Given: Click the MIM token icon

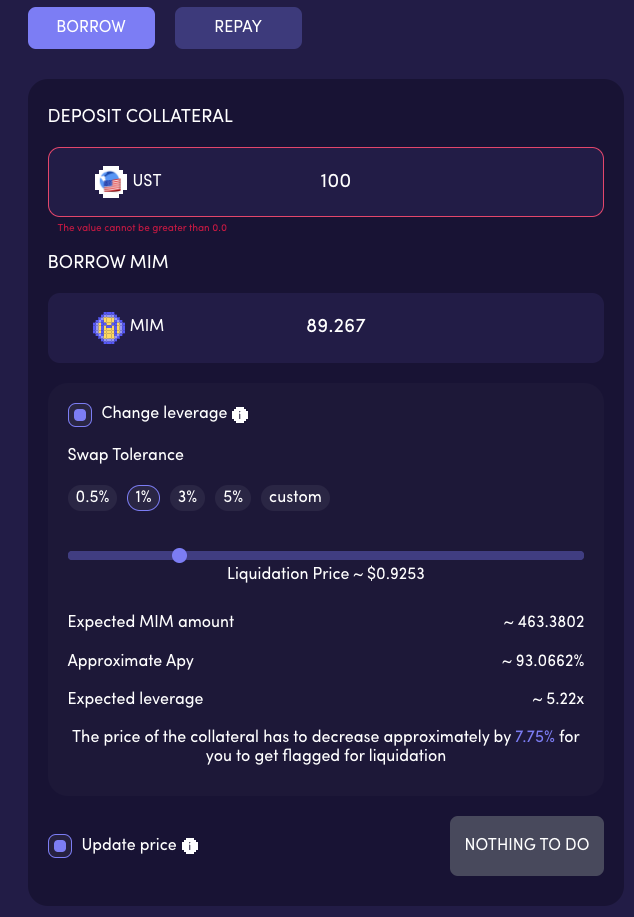Looking at the screenshot, I should (107, 327).
